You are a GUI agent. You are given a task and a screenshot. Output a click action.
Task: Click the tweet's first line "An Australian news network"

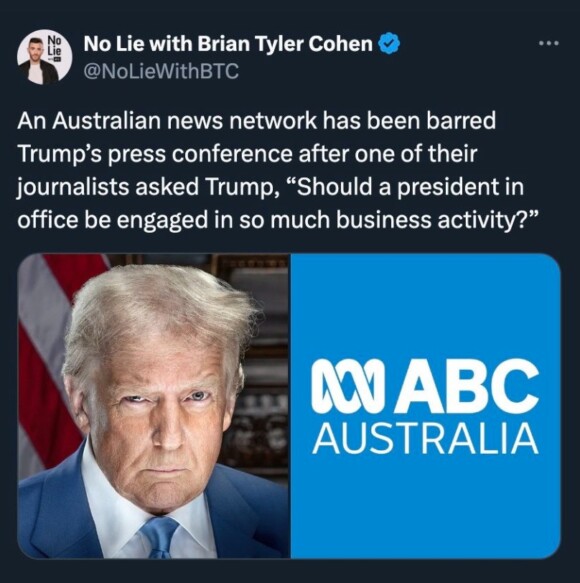pyautogui.click(x=167, y=121)
